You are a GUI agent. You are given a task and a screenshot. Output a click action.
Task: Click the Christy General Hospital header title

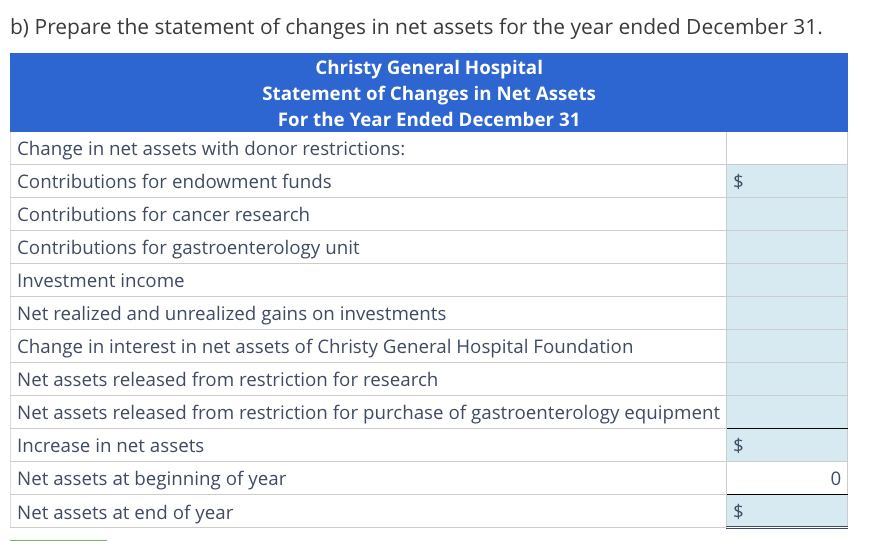tap(429, 68)
